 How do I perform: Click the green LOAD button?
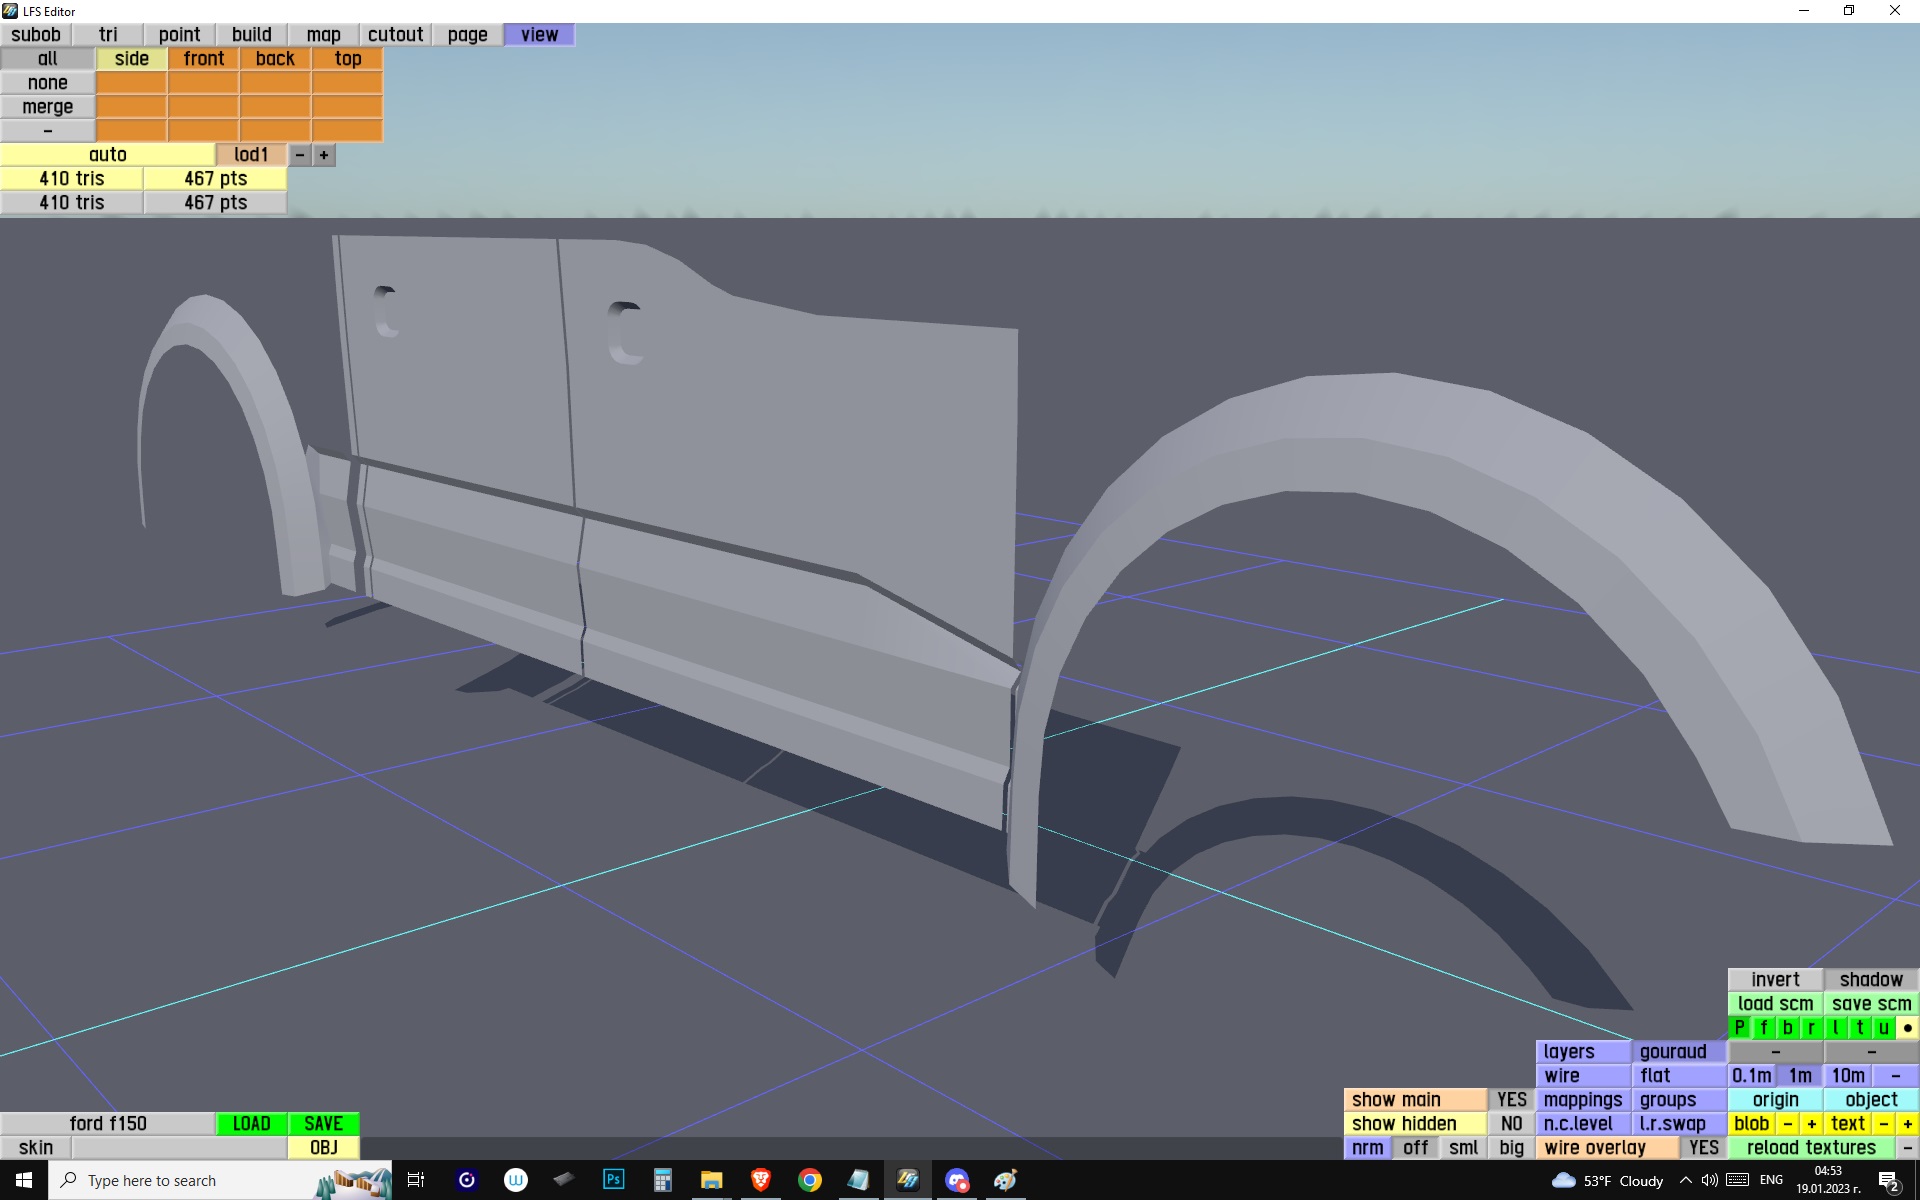tap(251, 1124)
